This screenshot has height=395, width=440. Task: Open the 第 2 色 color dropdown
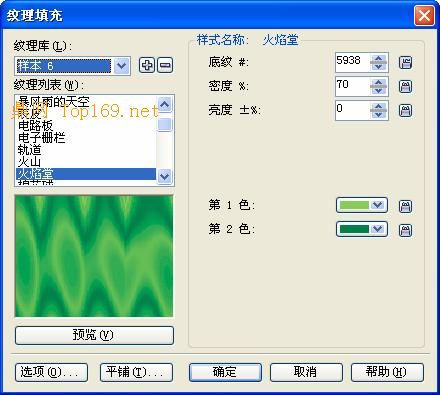coord(362,229)
